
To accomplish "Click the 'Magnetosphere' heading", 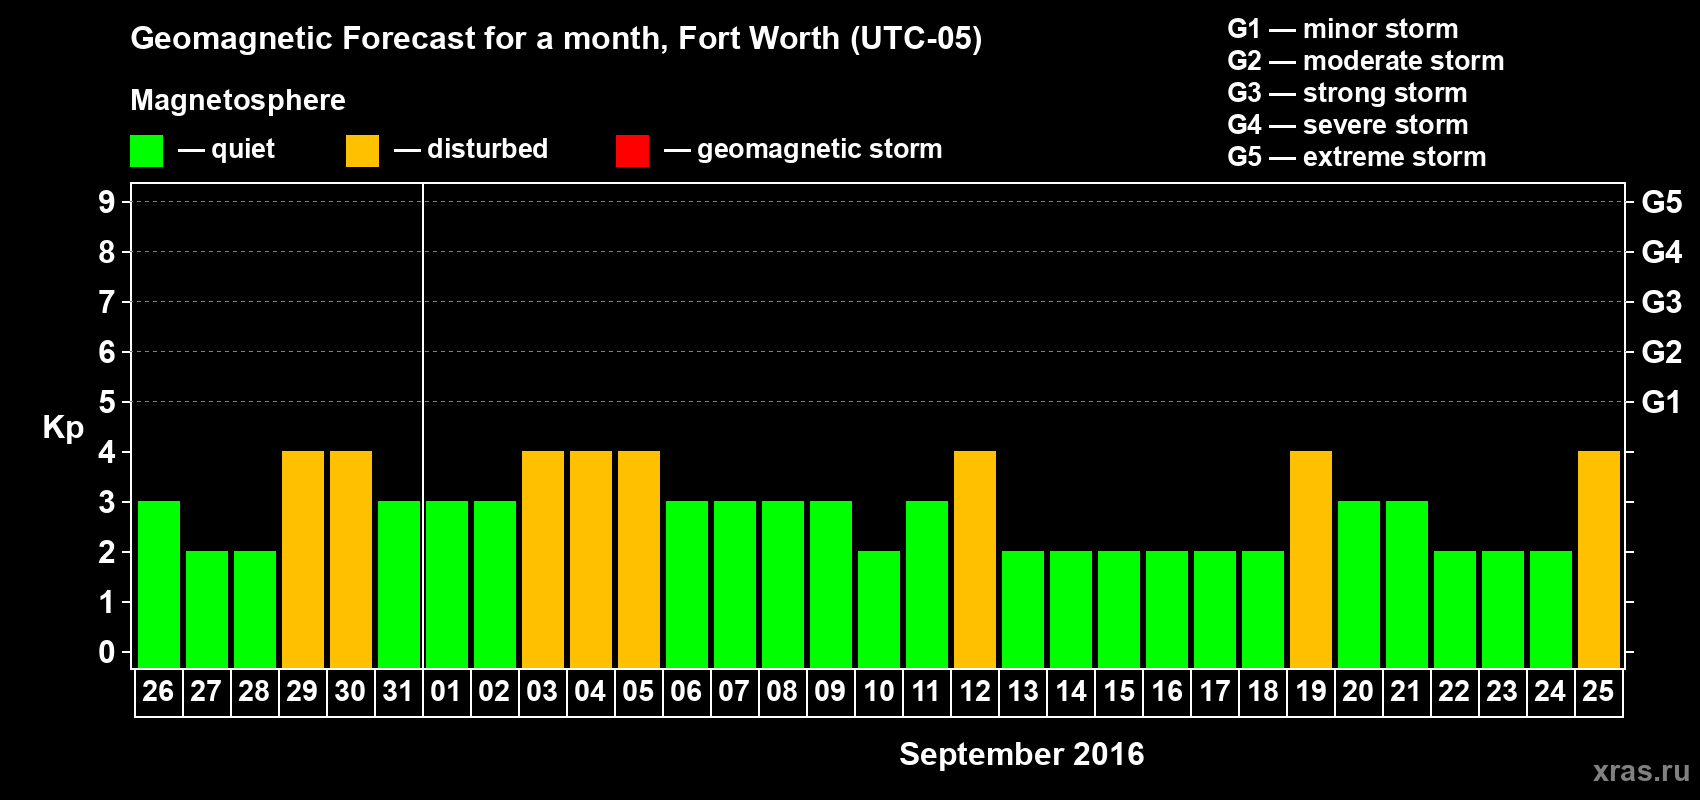I will [238, 100].
